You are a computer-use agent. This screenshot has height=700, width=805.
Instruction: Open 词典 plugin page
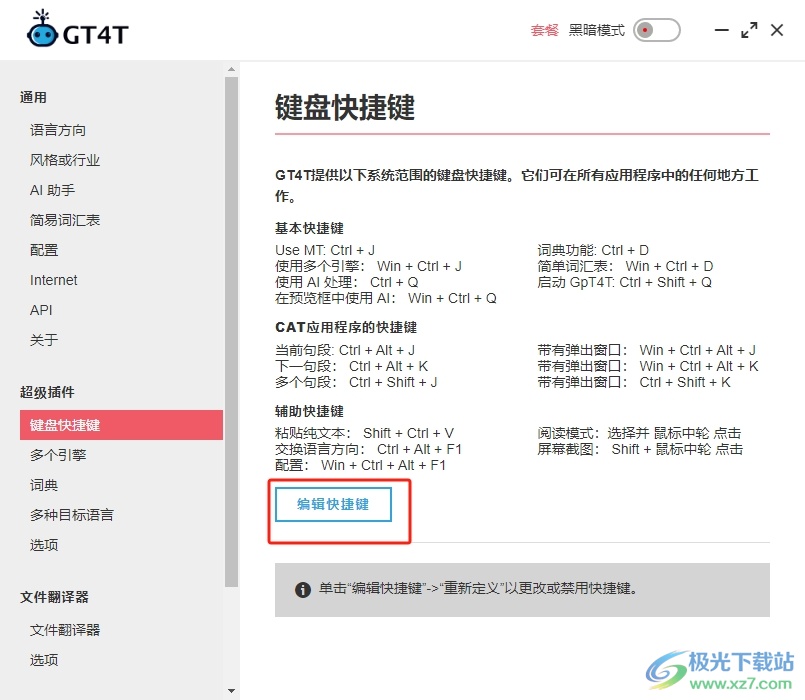(44, 485)
